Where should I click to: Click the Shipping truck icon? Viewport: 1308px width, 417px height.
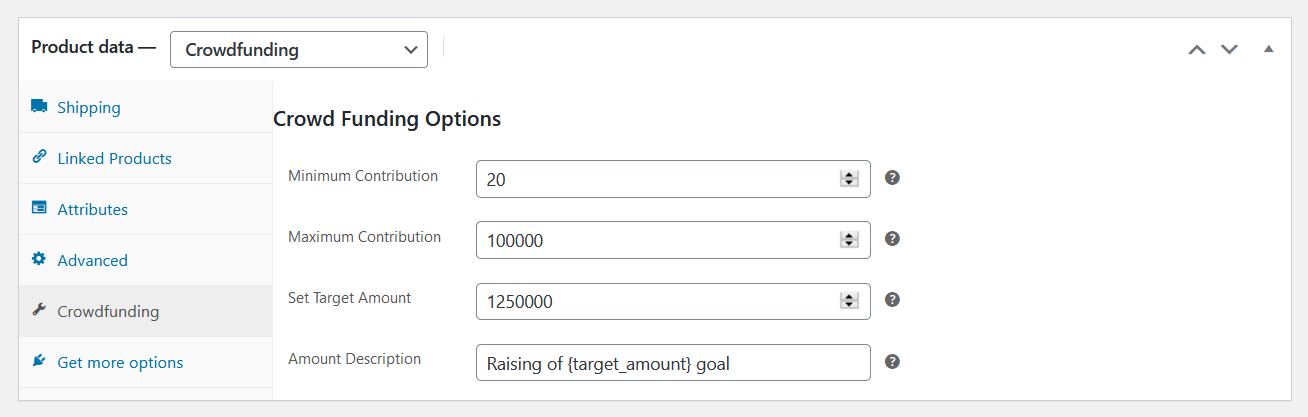[39, 106]
